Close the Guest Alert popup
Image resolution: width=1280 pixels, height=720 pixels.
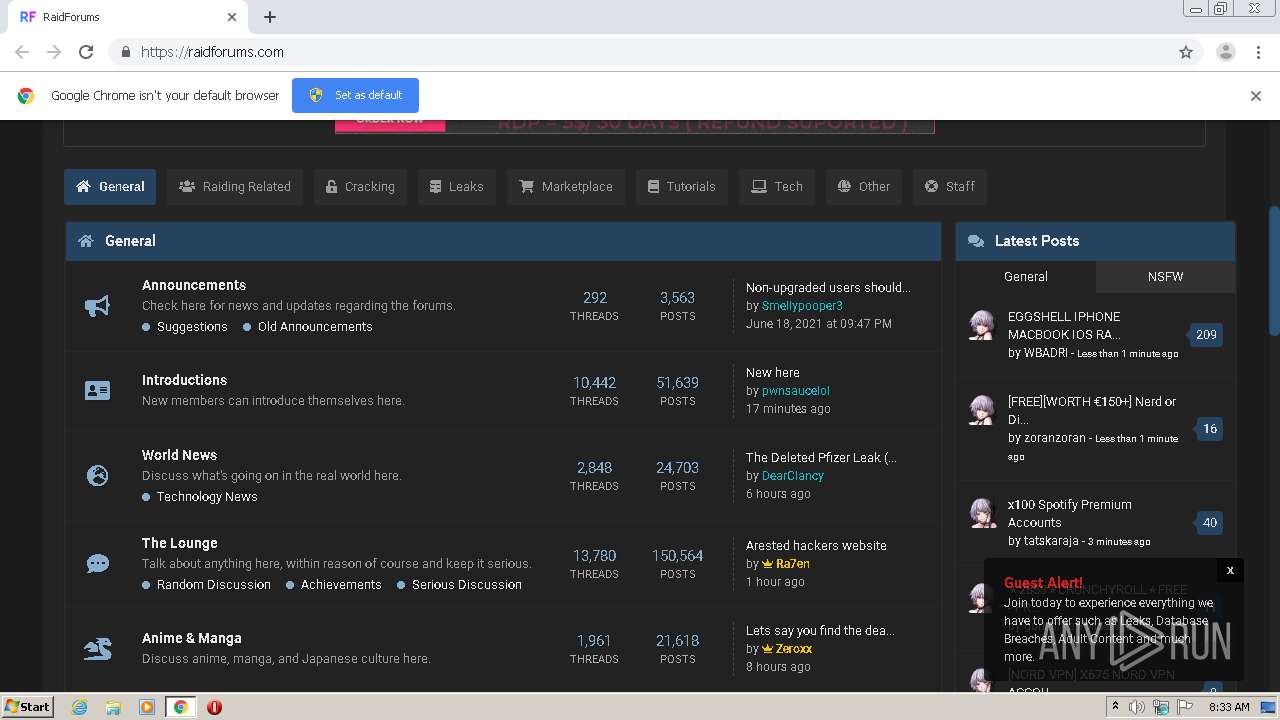[1230, 570]
